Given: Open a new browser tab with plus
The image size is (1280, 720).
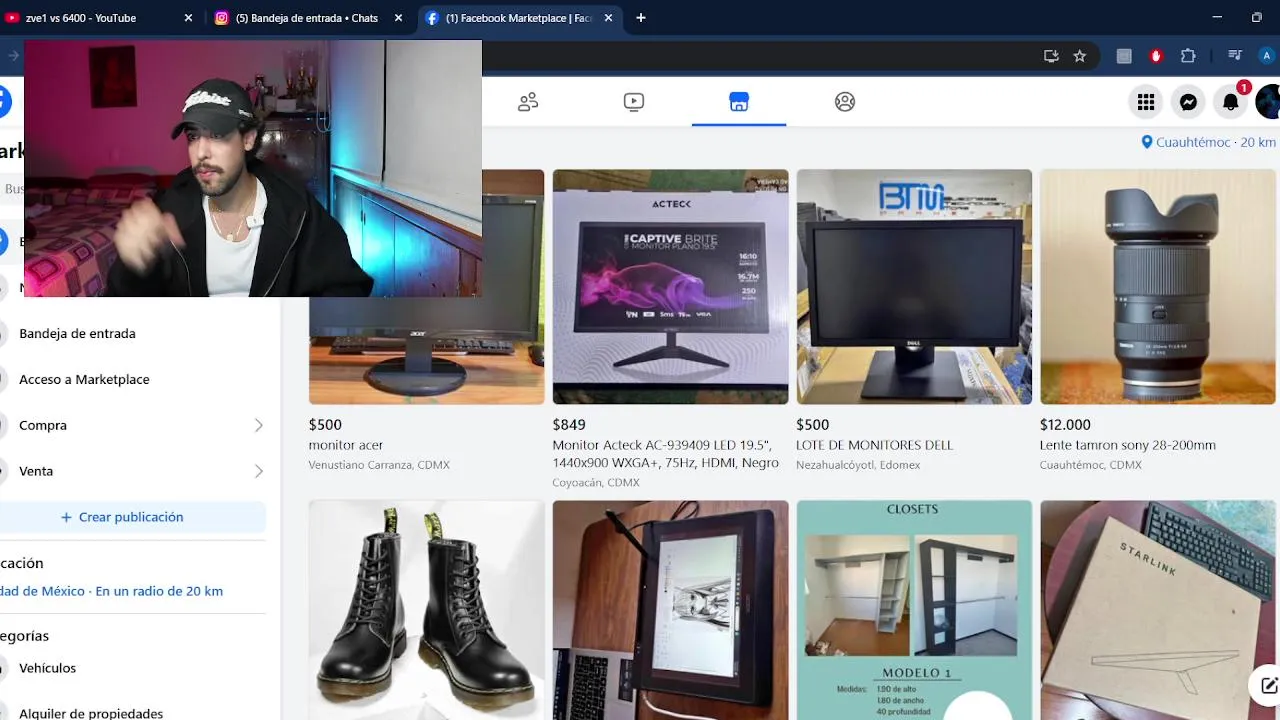Looking at the screenshot, I should click(x=641, y=18).
